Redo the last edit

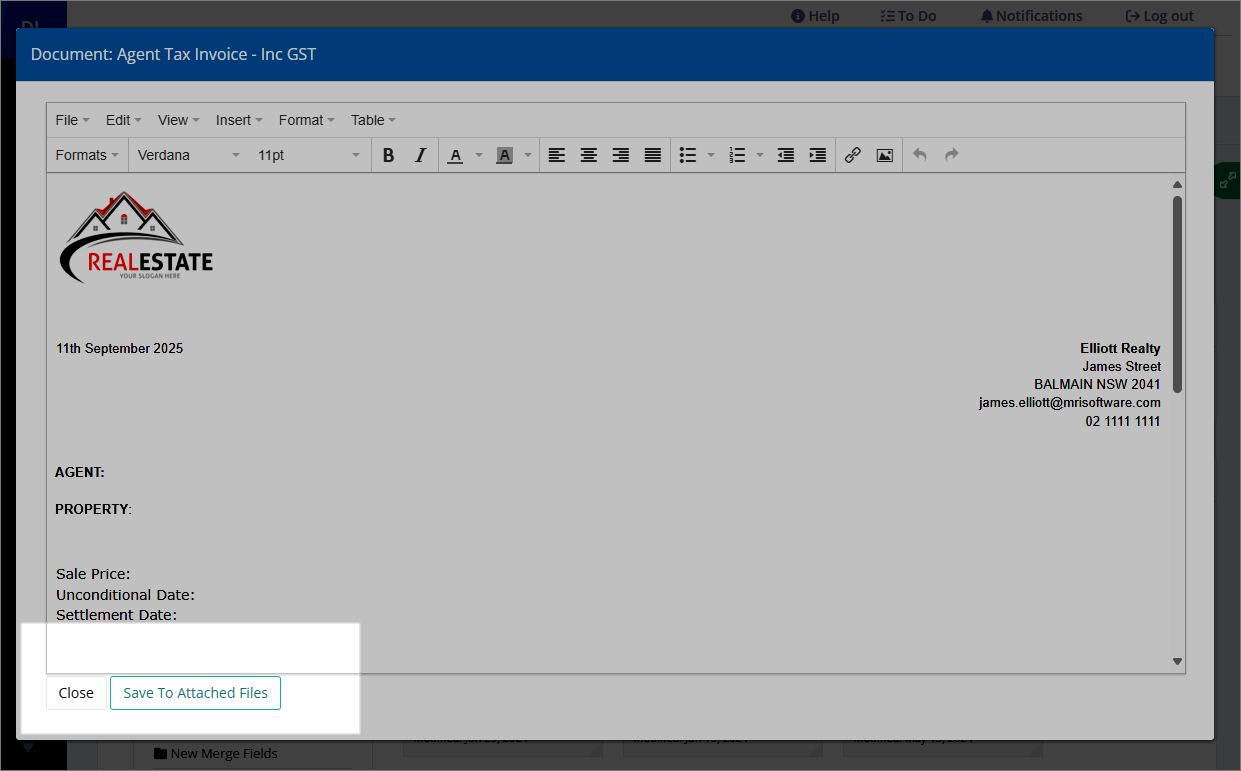(952, 155)
